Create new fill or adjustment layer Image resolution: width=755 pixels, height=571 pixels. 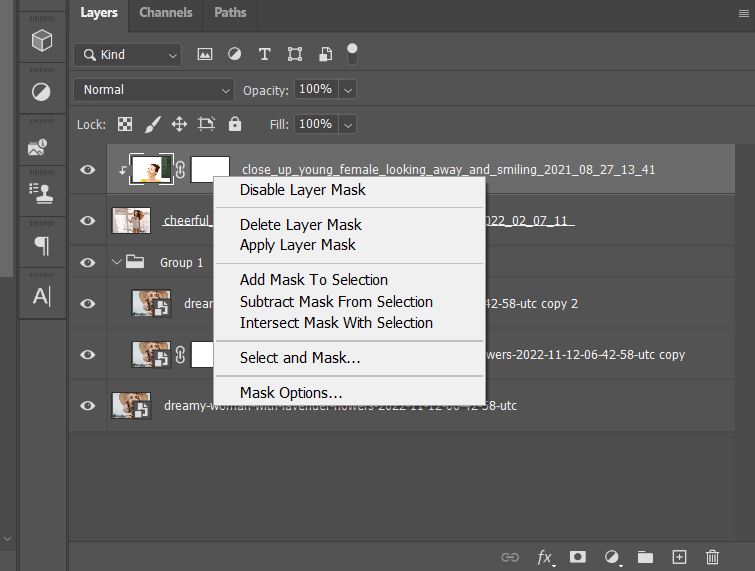(612, 558)
